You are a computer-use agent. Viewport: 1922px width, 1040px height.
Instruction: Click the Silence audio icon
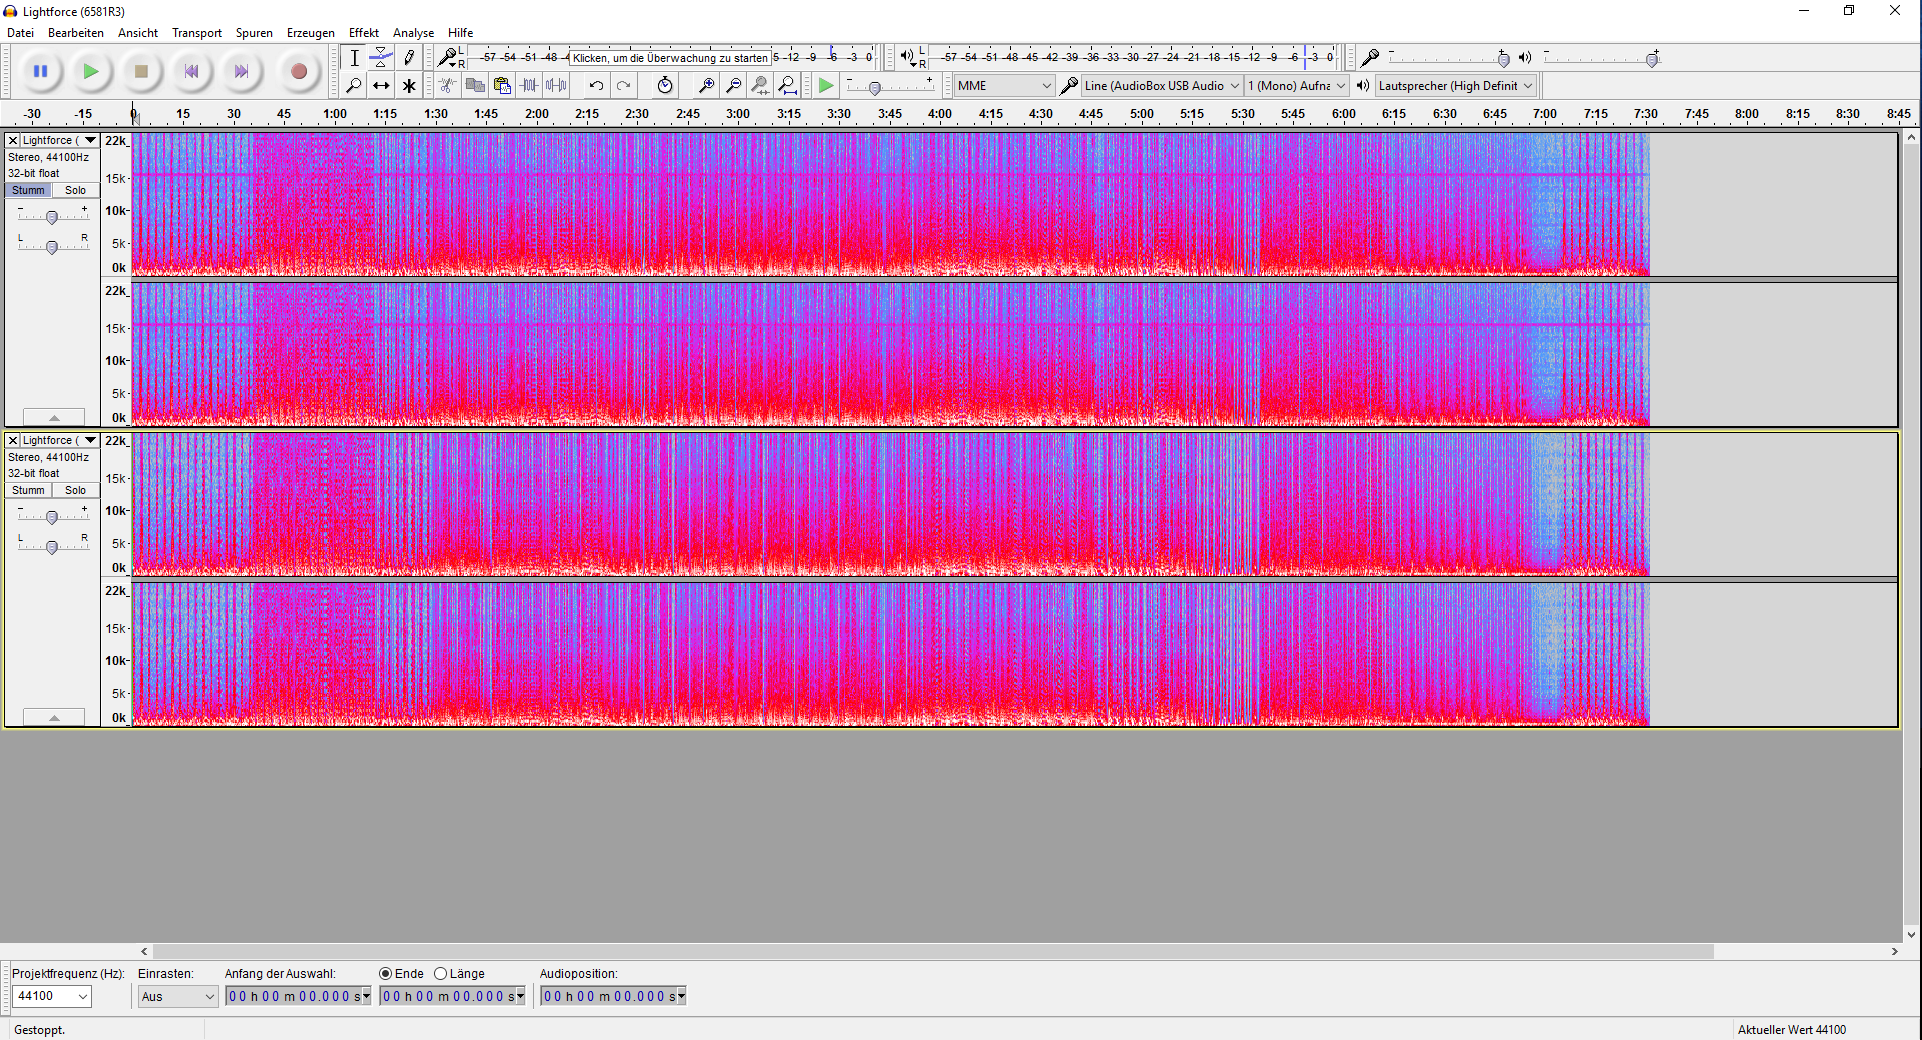click(x=556, y=86)
